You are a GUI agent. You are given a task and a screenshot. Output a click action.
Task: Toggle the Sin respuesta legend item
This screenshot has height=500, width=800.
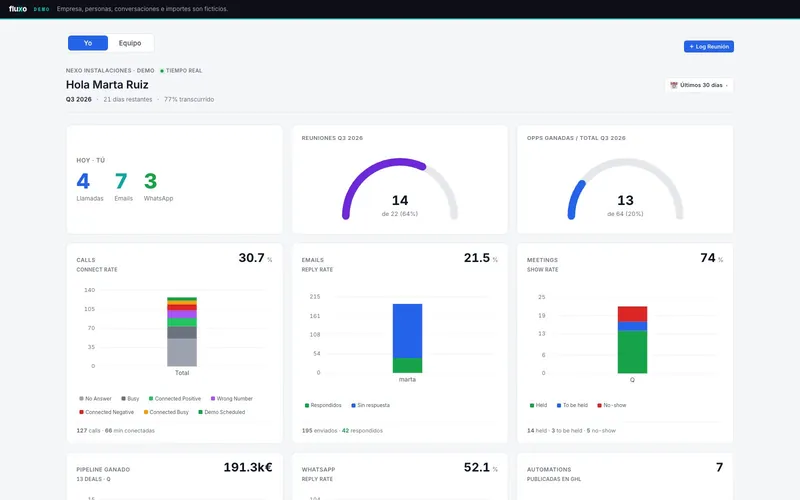coord(370,405)
